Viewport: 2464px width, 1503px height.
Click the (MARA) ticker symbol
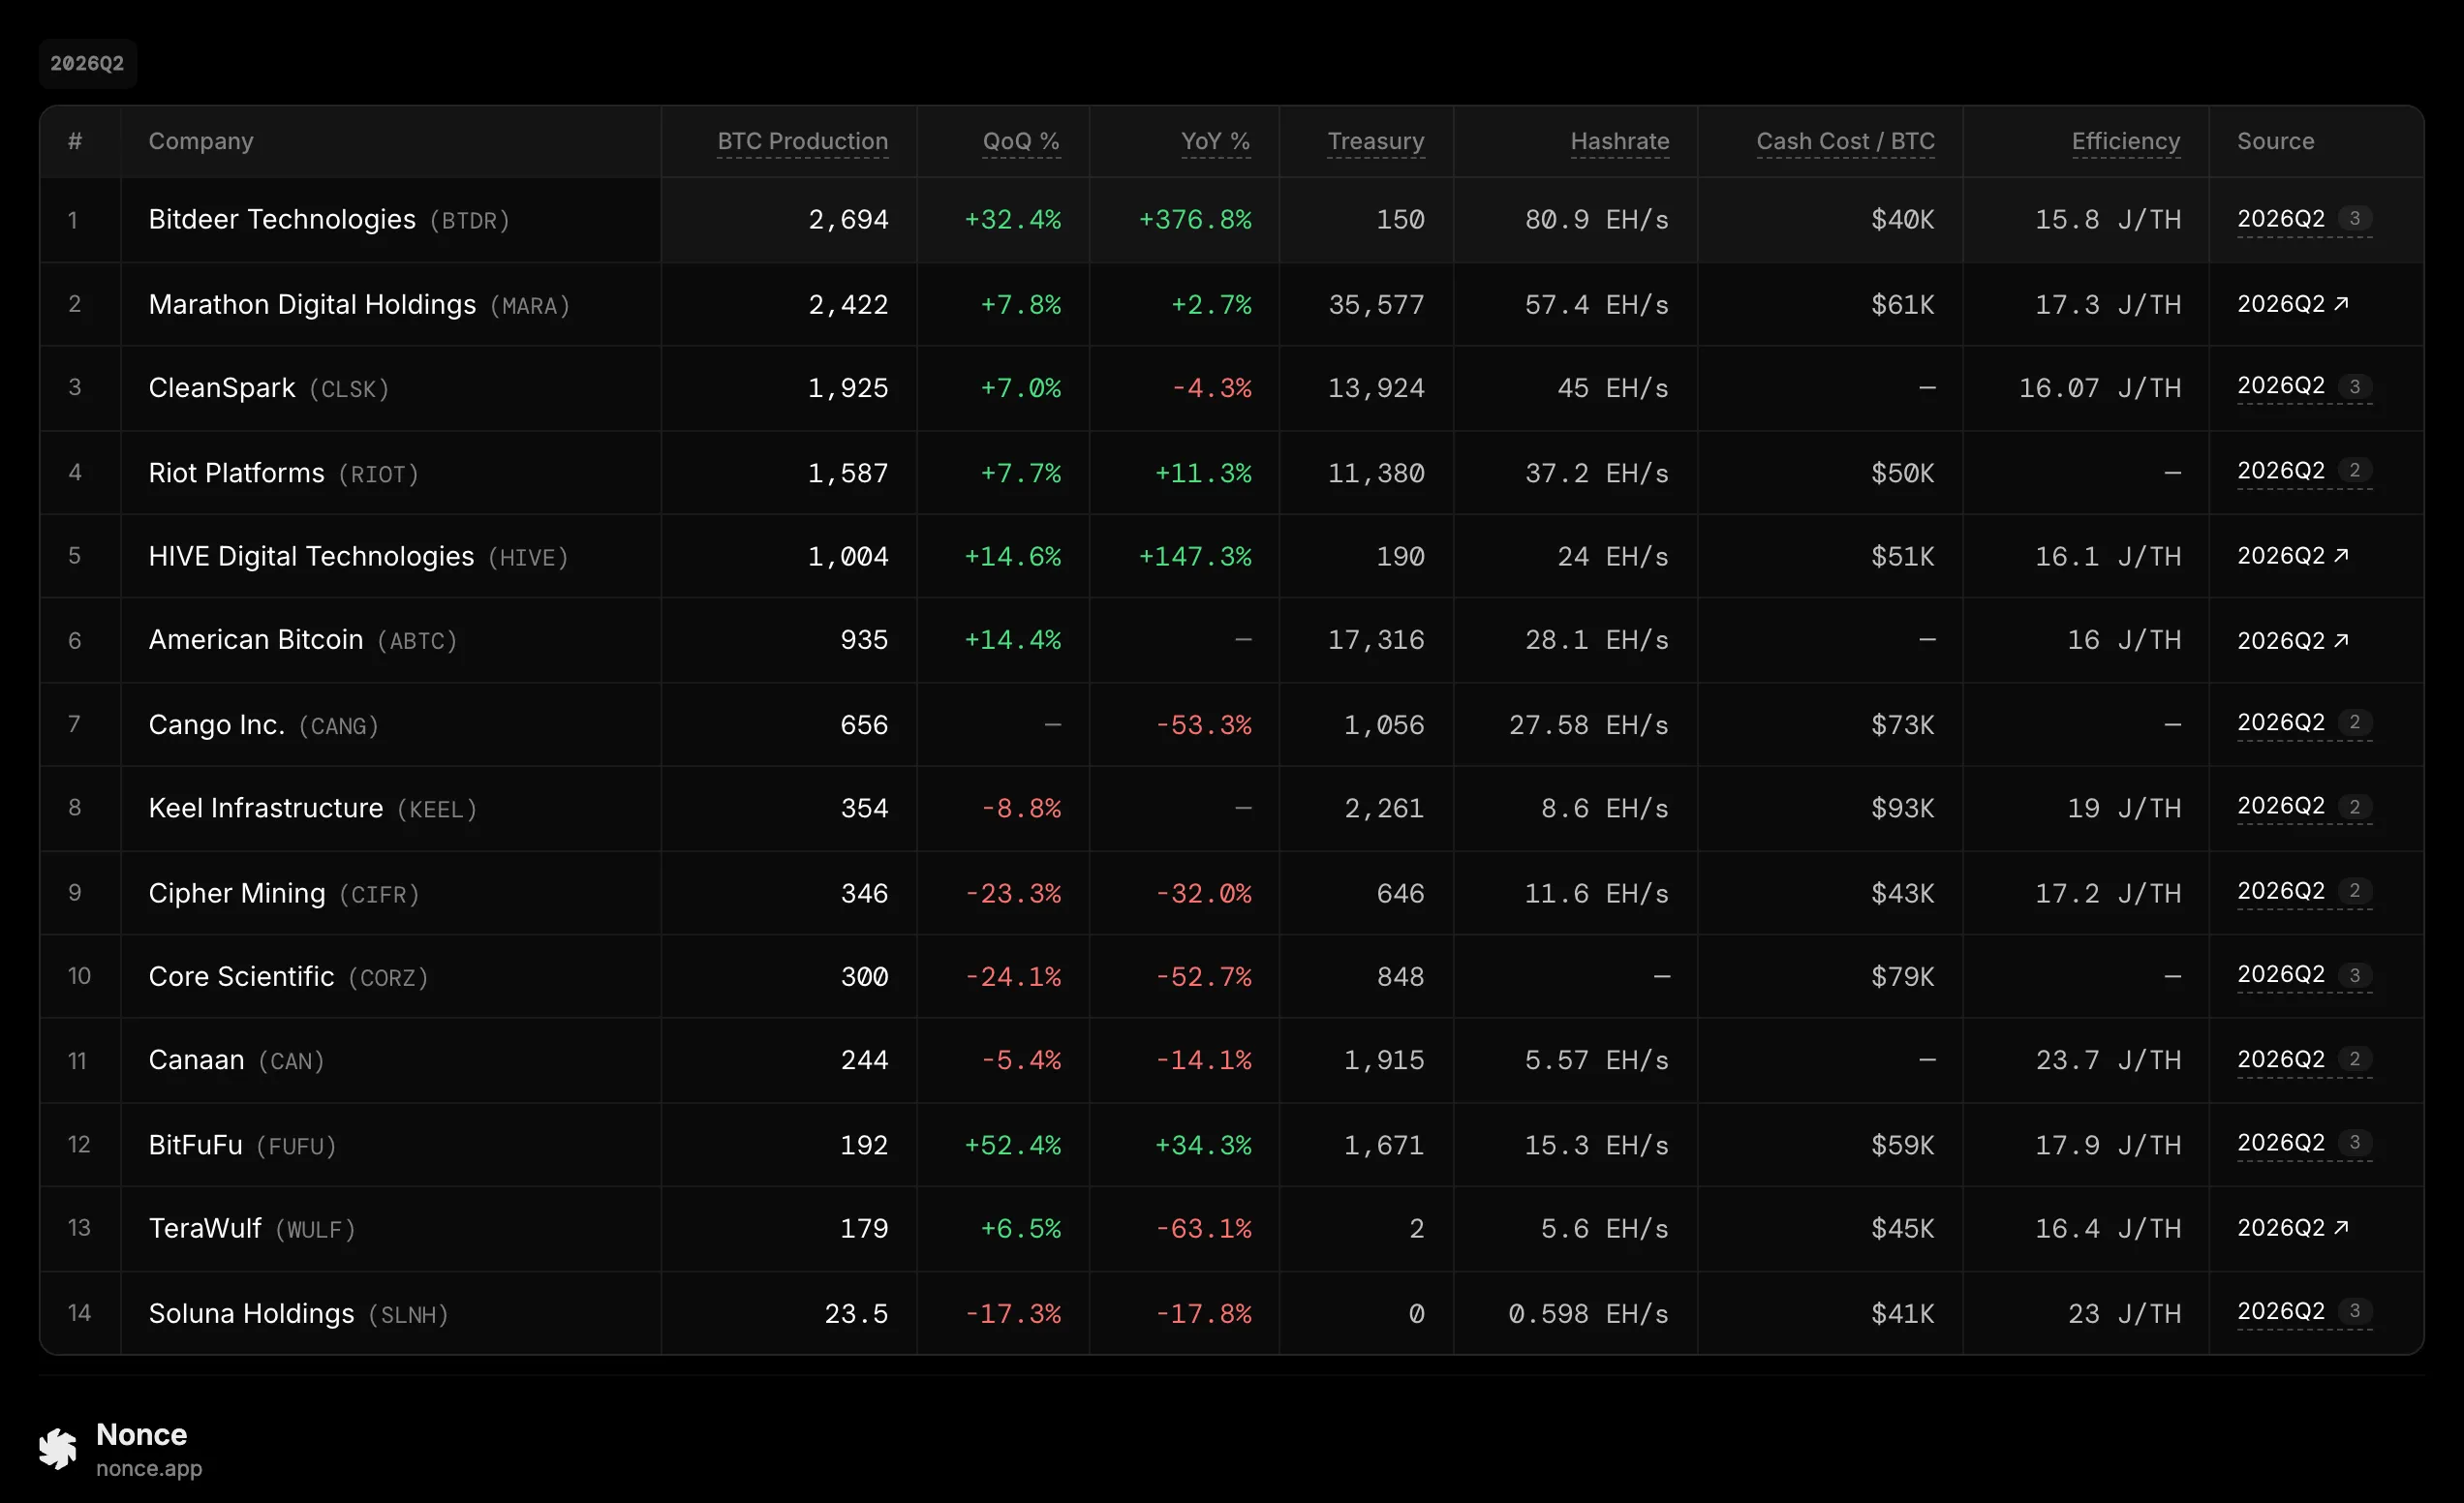pos(530,306)
